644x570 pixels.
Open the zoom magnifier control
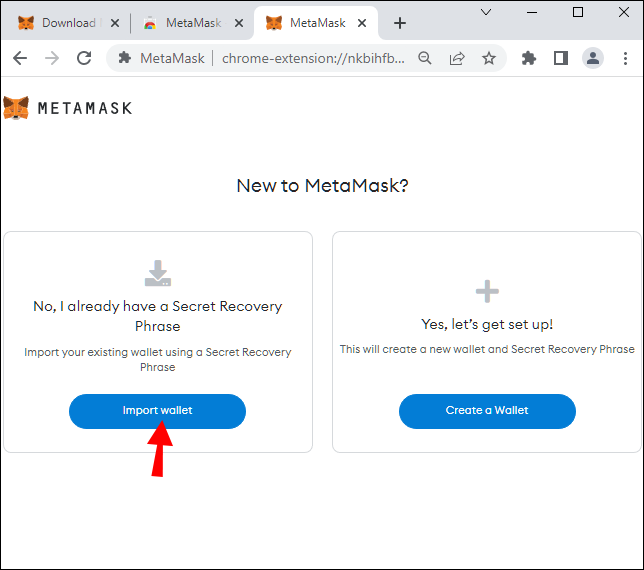pos(425,58)
